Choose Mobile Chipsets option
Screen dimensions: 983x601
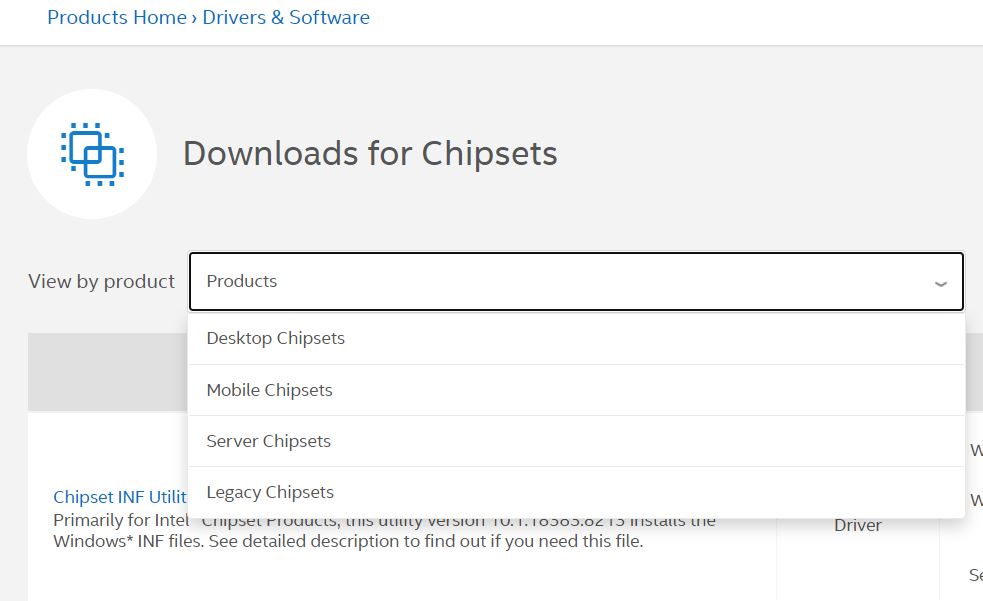268,390
